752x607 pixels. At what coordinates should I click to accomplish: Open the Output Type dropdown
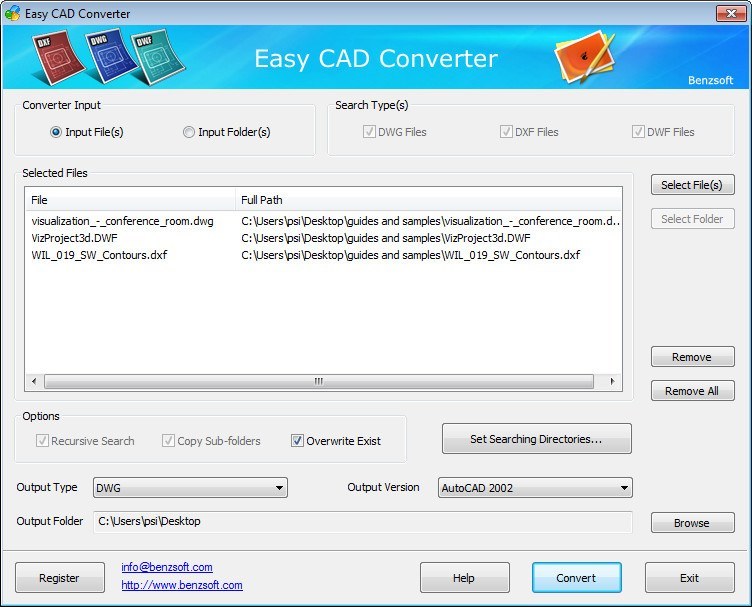[x=190, y=488]
